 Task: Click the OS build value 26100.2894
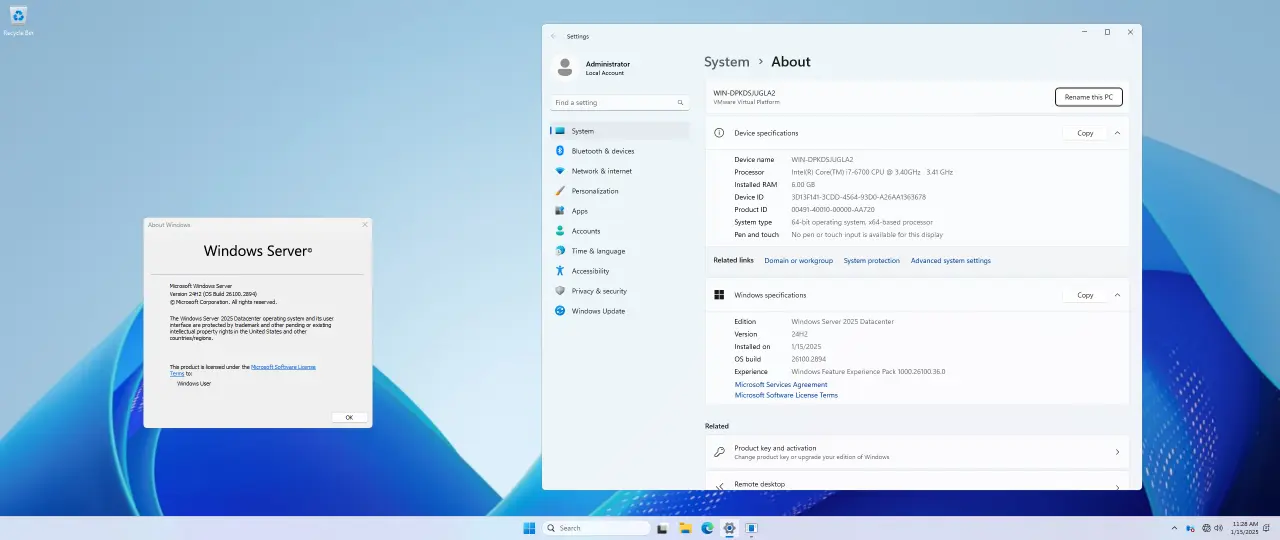tap(808, 359)
